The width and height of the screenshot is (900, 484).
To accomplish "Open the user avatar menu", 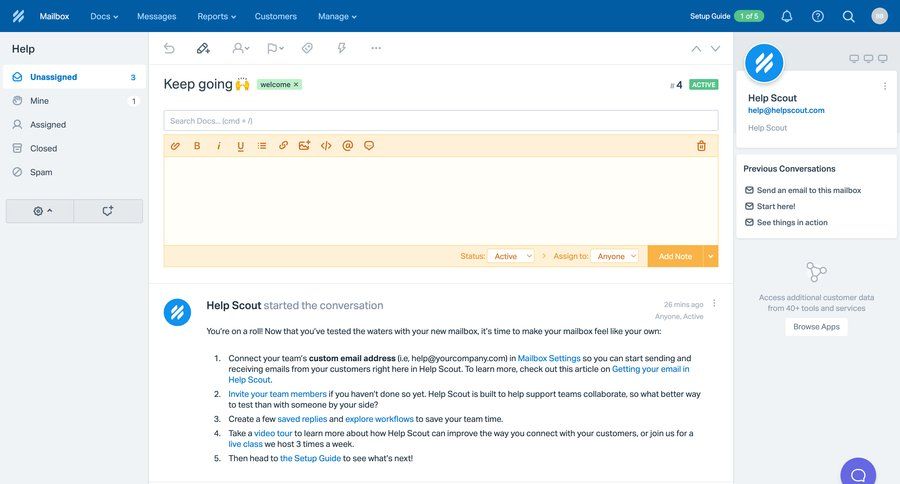I will [879, 16].
